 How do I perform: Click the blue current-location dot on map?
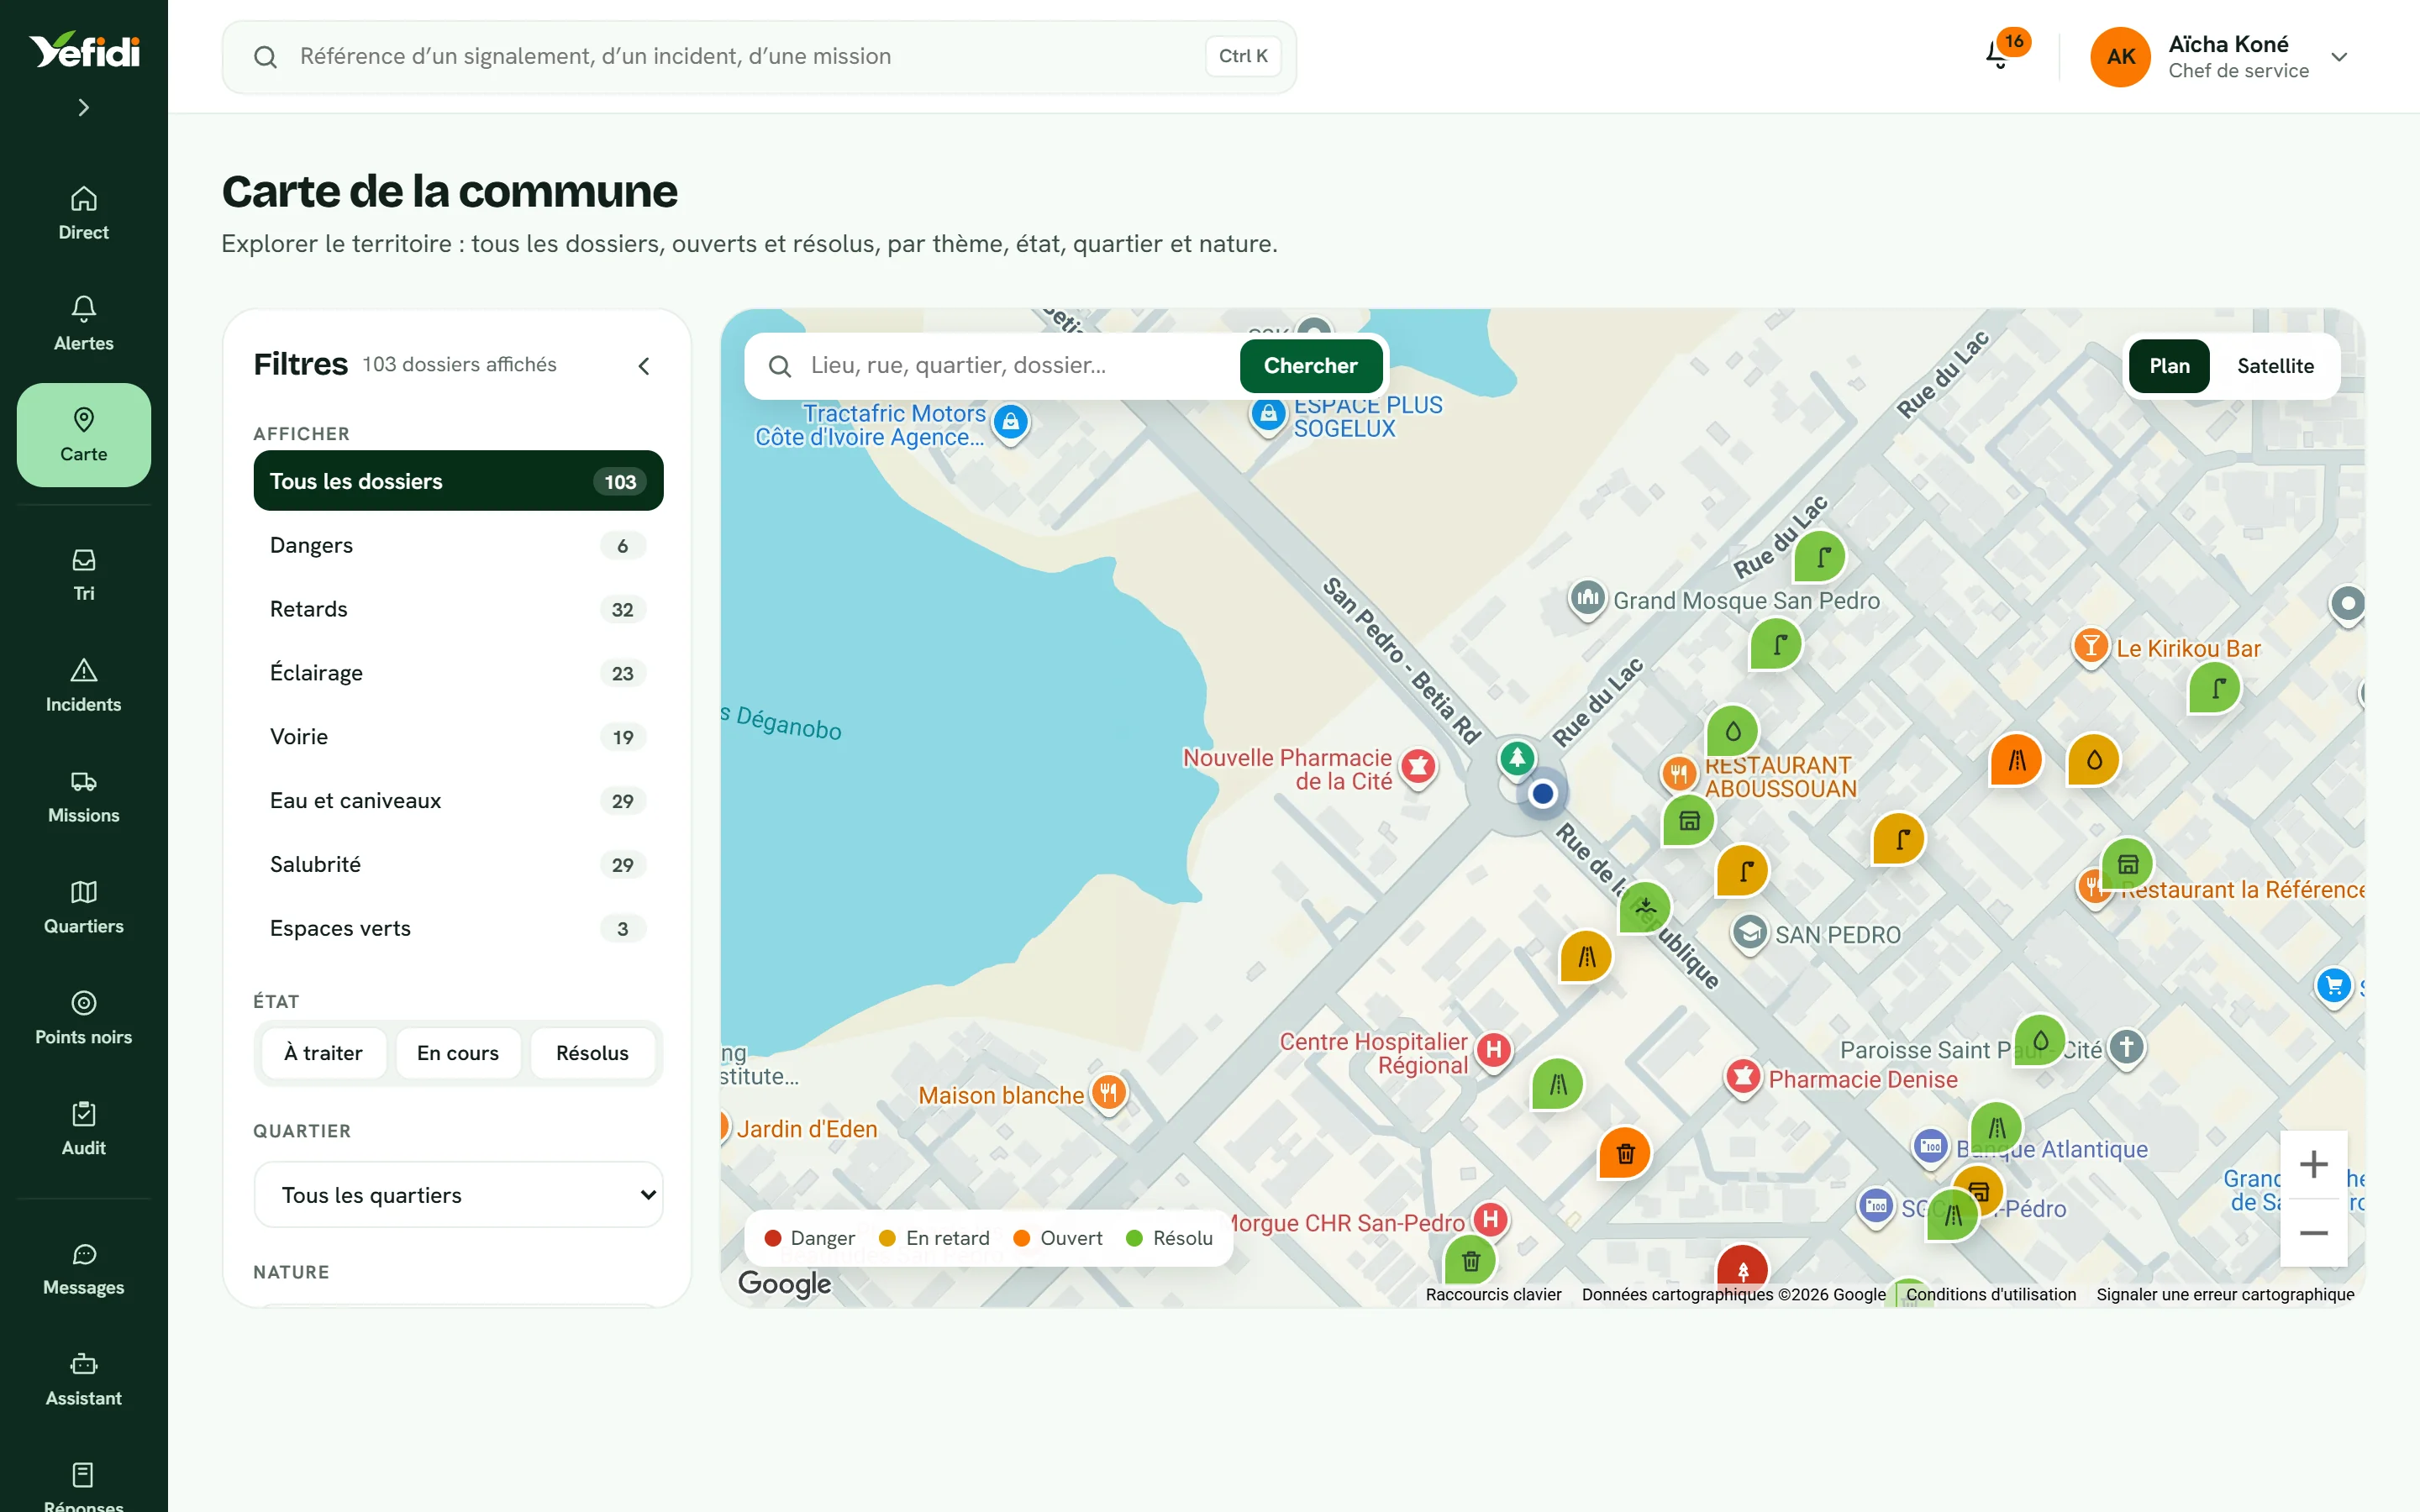coord(1543,793)
